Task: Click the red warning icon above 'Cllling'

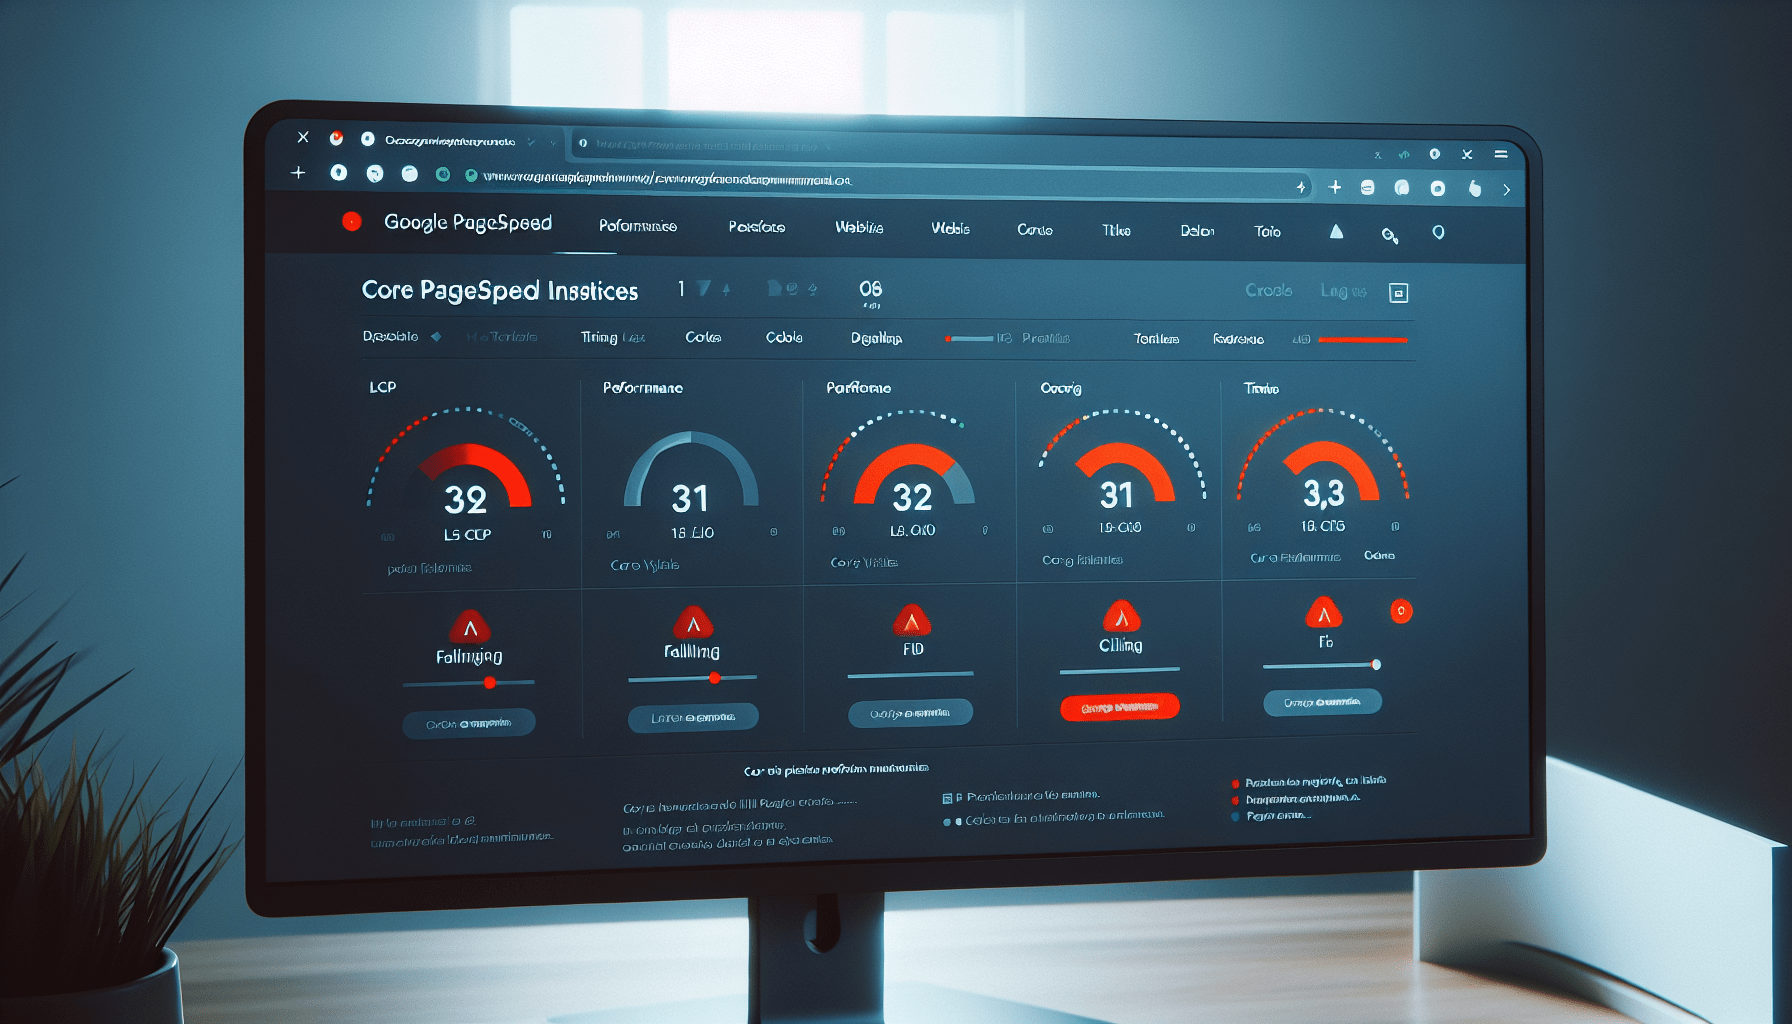Action: 1121,617
